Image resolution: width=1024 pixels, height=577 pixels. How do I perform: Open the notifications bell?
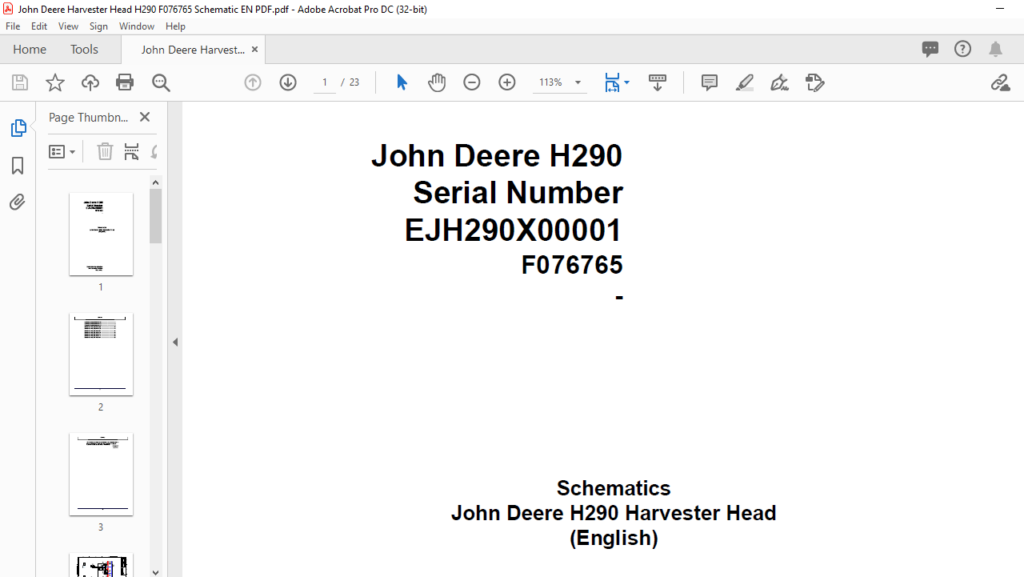pos(995,49)
